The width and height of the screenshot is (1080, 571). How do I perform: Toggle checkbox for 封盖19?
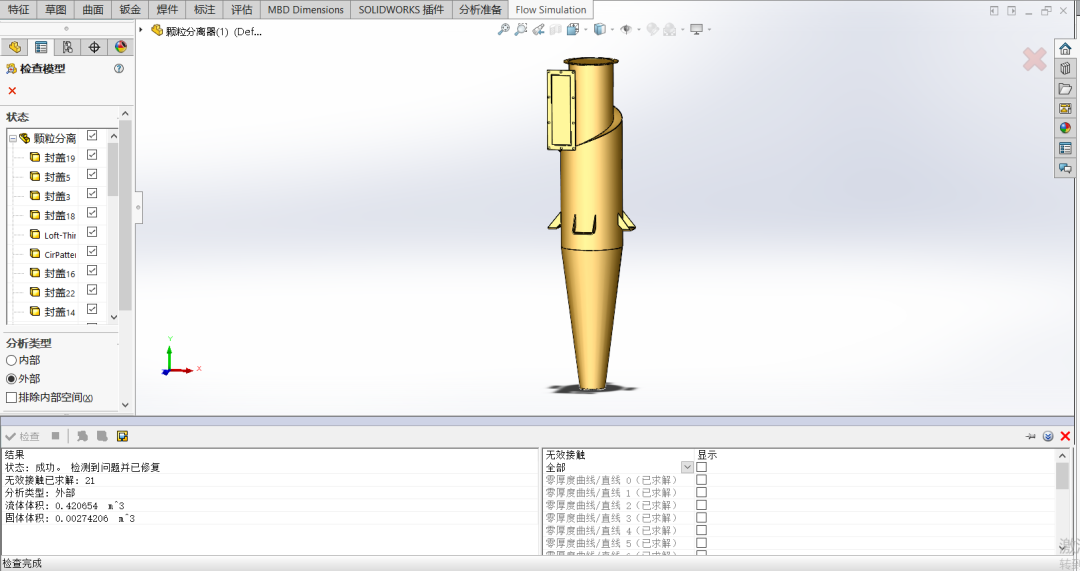(x=92, y=155)
